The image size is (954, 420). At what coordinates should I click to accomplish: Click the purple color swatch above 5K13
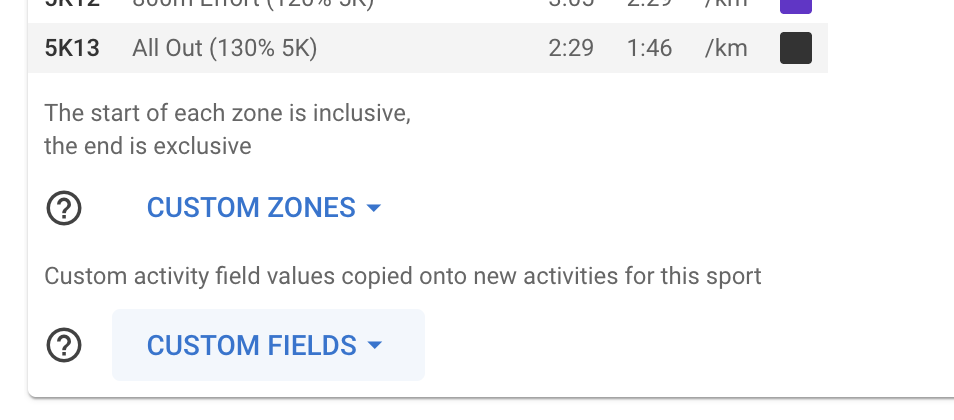[x=795, y=4]
